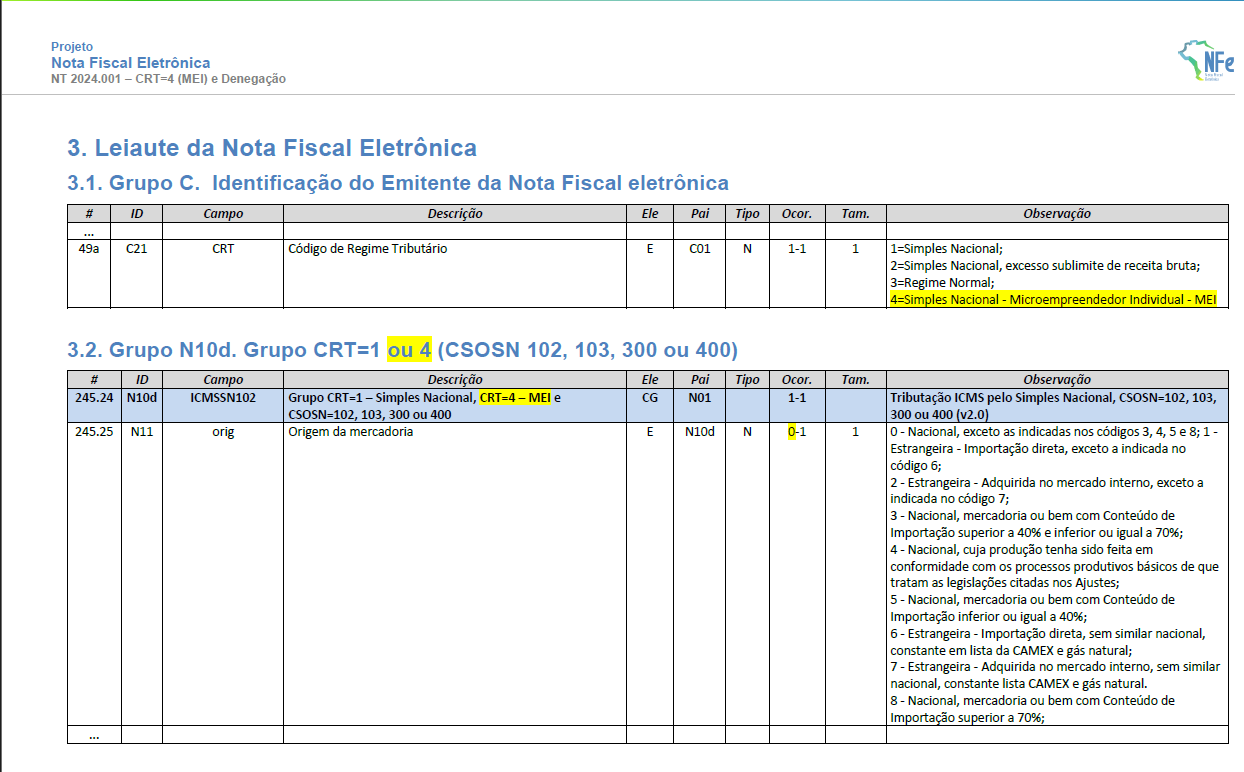Click '(CSOSN 102, 103, 300 ou 400)' in 3.2 heading
This screenshot has height=772, width=1244.
coord(588,350)
